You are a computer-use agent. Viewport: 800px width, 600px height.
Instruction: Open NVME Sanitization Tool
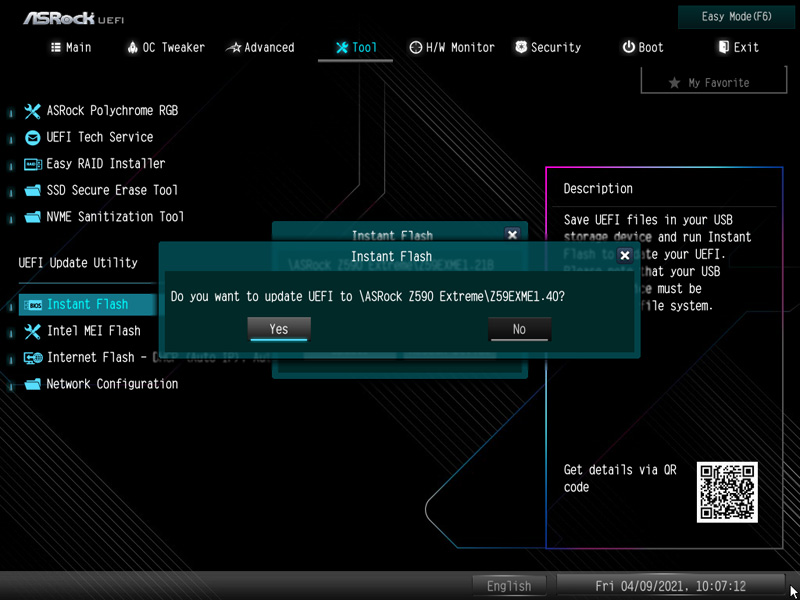click(115, 217)
